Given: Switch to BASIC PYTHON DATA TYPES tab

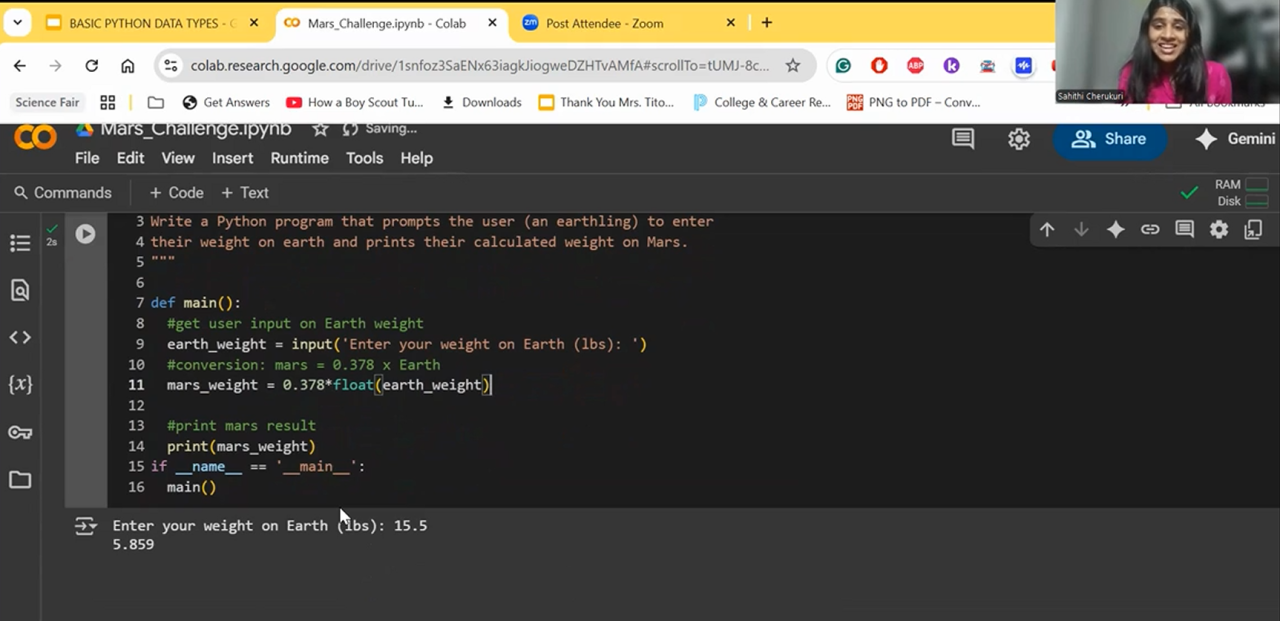Looking at the screenshot, I should pyautogui.click(x=152, y=23).
